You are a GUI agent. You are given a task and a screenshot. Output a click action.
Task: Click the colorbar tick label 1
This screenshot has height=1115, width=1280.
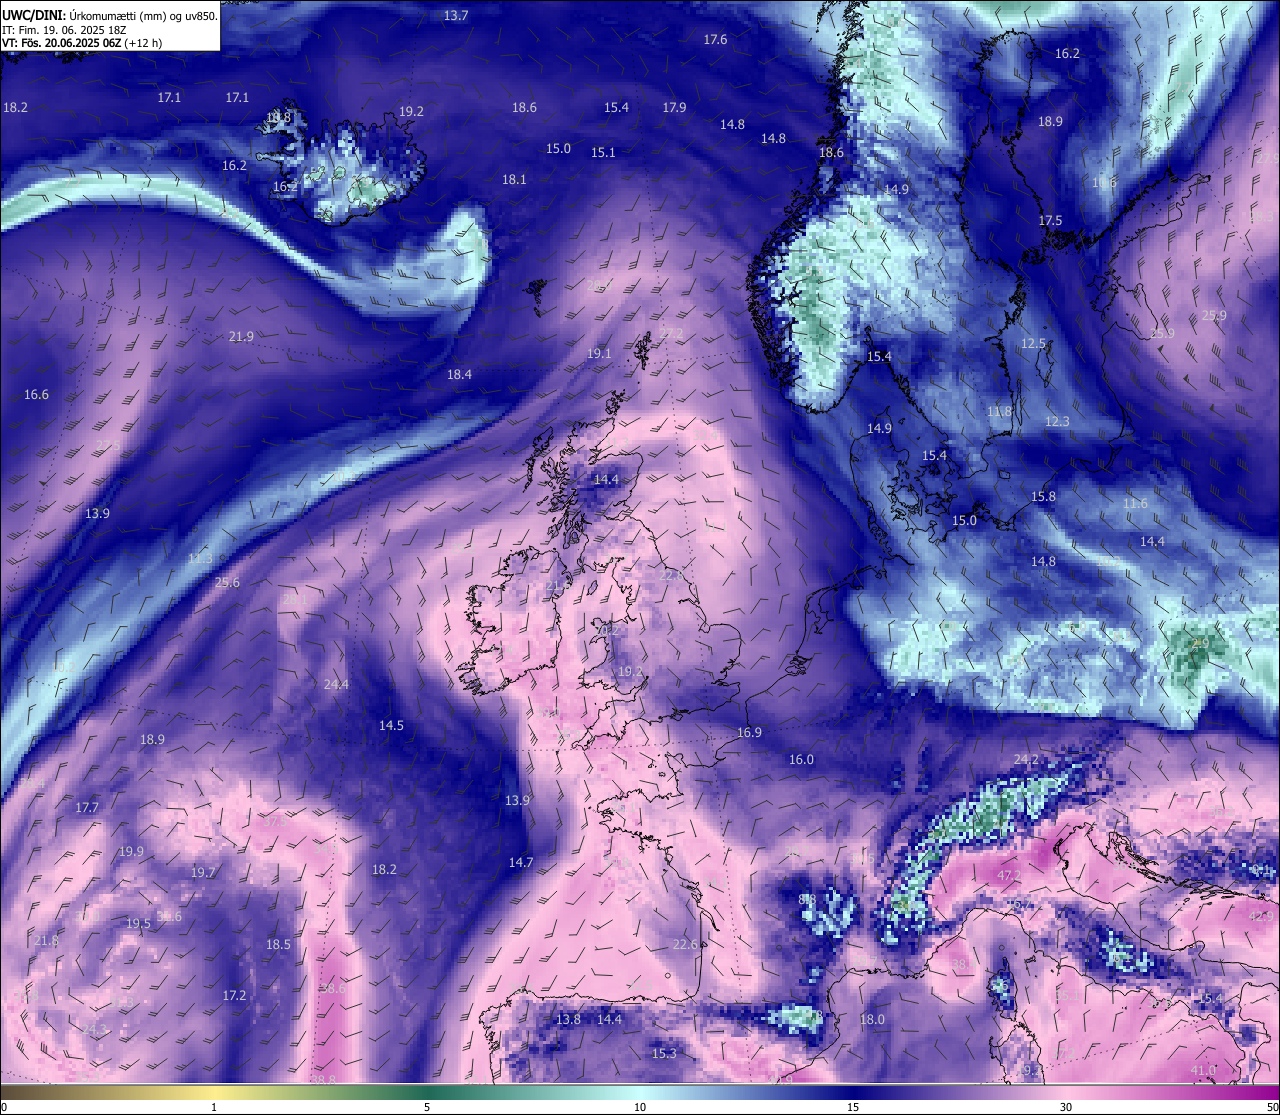click(x=215, y=1107)
